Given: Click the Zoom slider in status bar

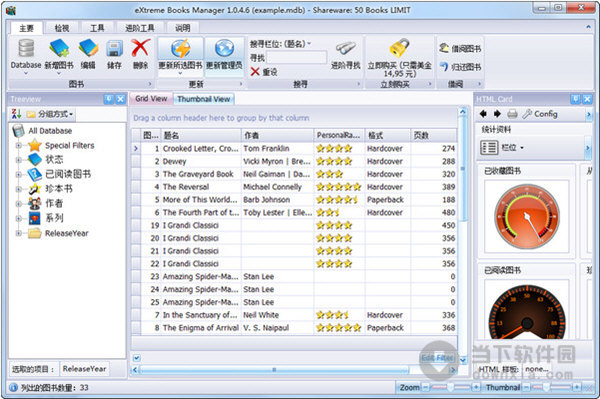Looking at the screenshot, I should (451, 388).
